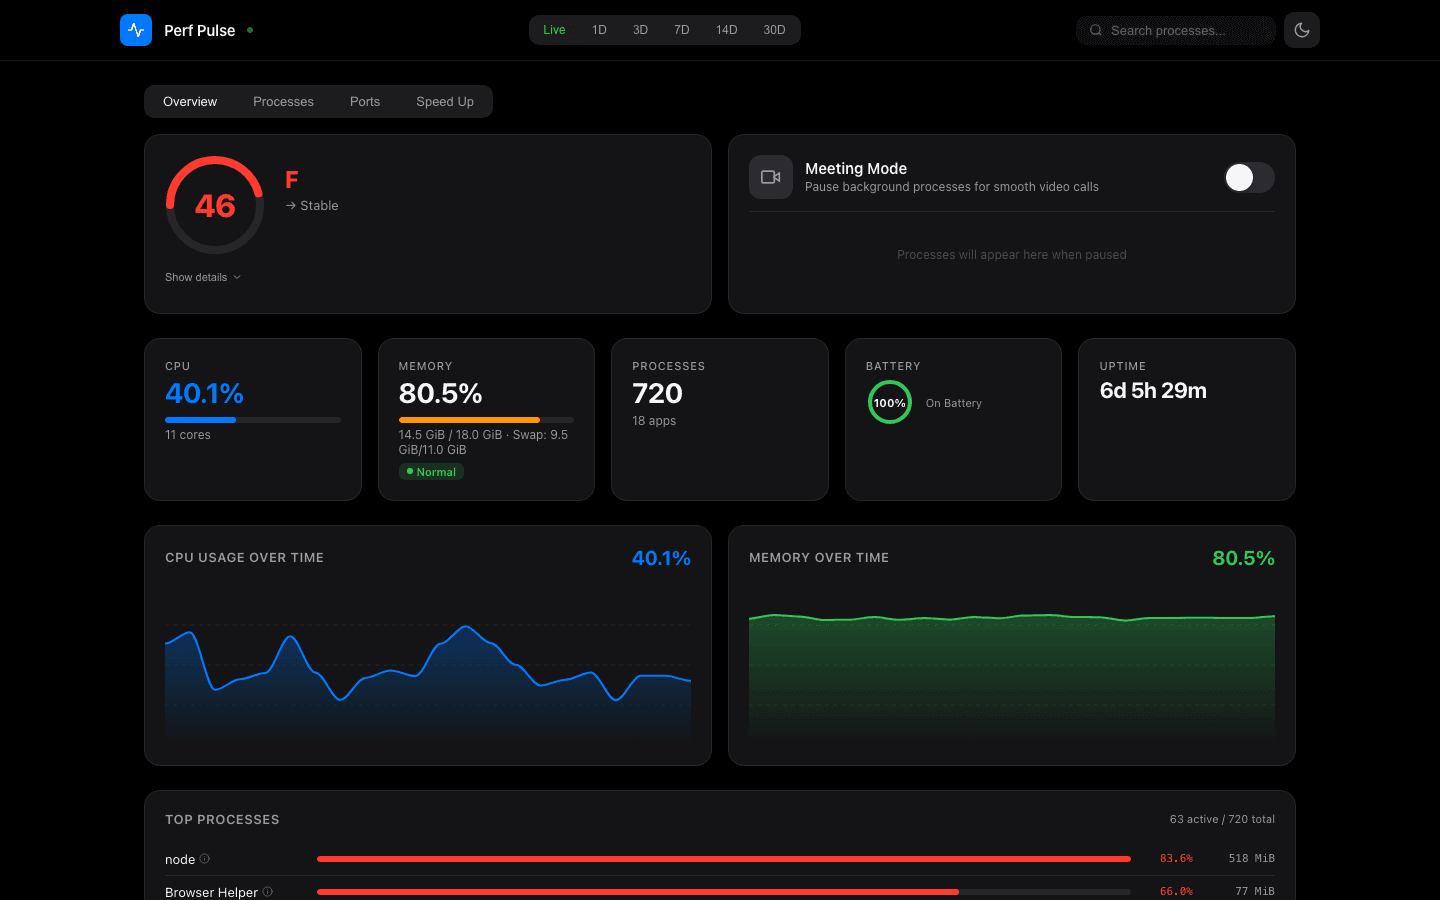Select the 30D time range

775,30
